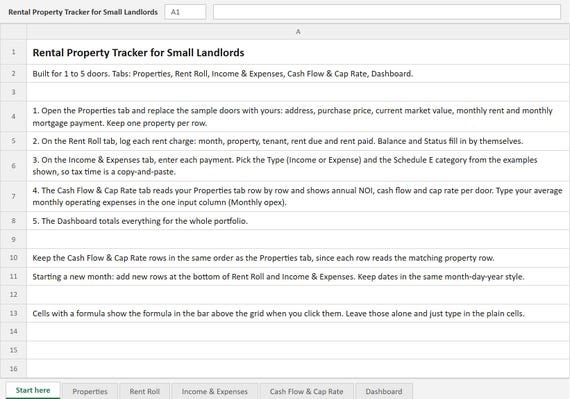This screenshot has width=570, height=399.
Task: Select row 8 header
Action: [x=13, y=221]
